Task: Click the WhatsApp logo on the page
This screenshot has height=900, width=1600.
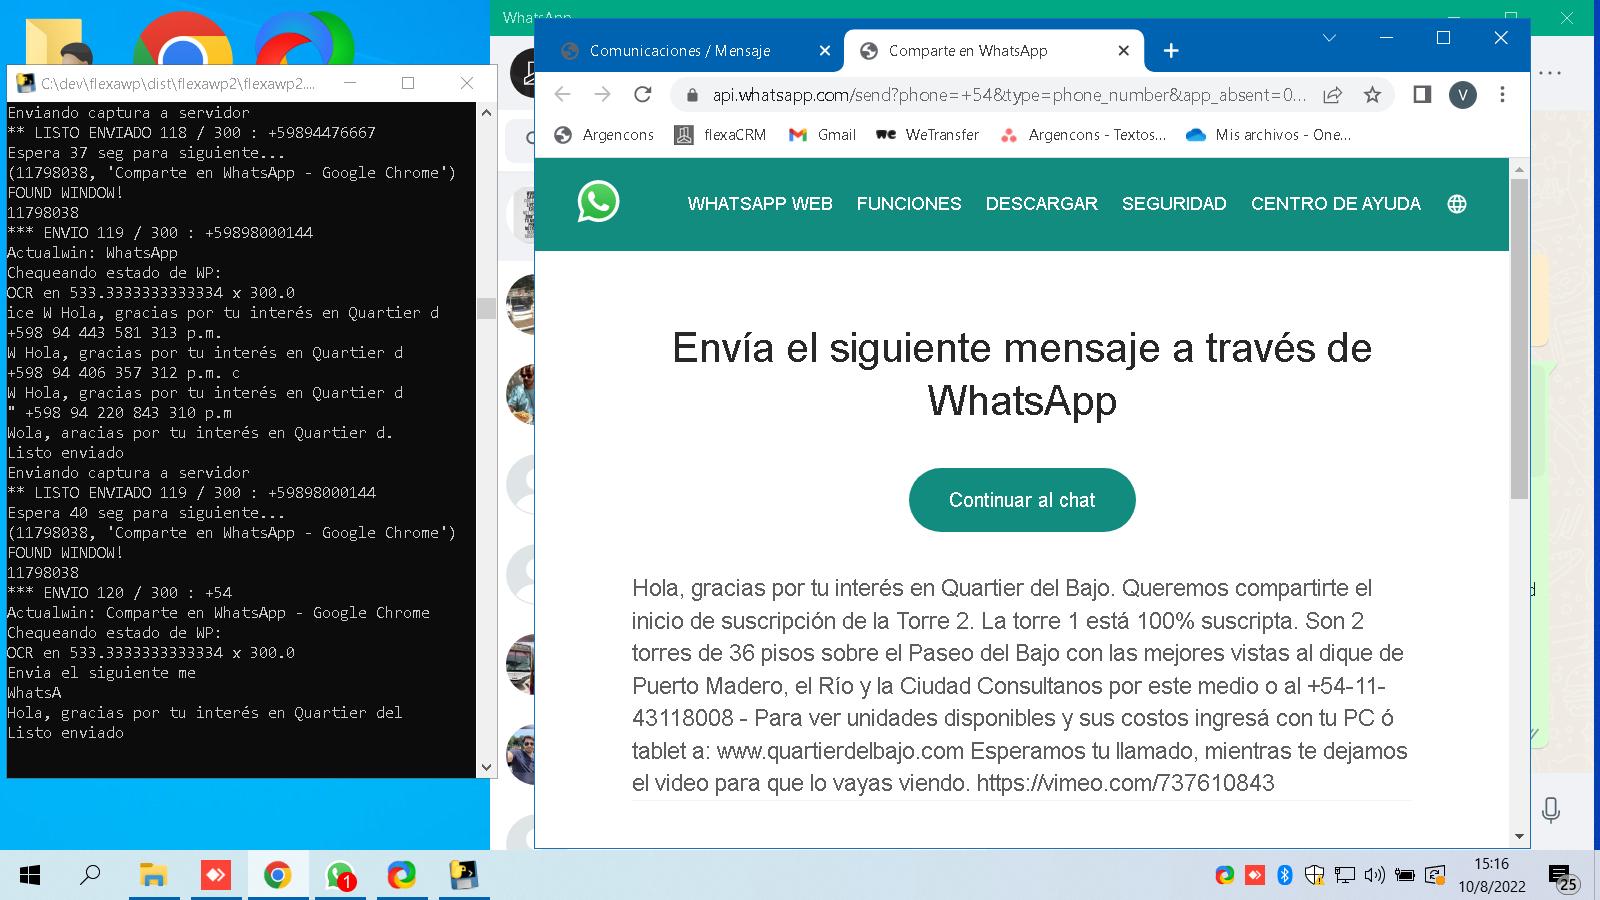Action: [x=598, y=202]
